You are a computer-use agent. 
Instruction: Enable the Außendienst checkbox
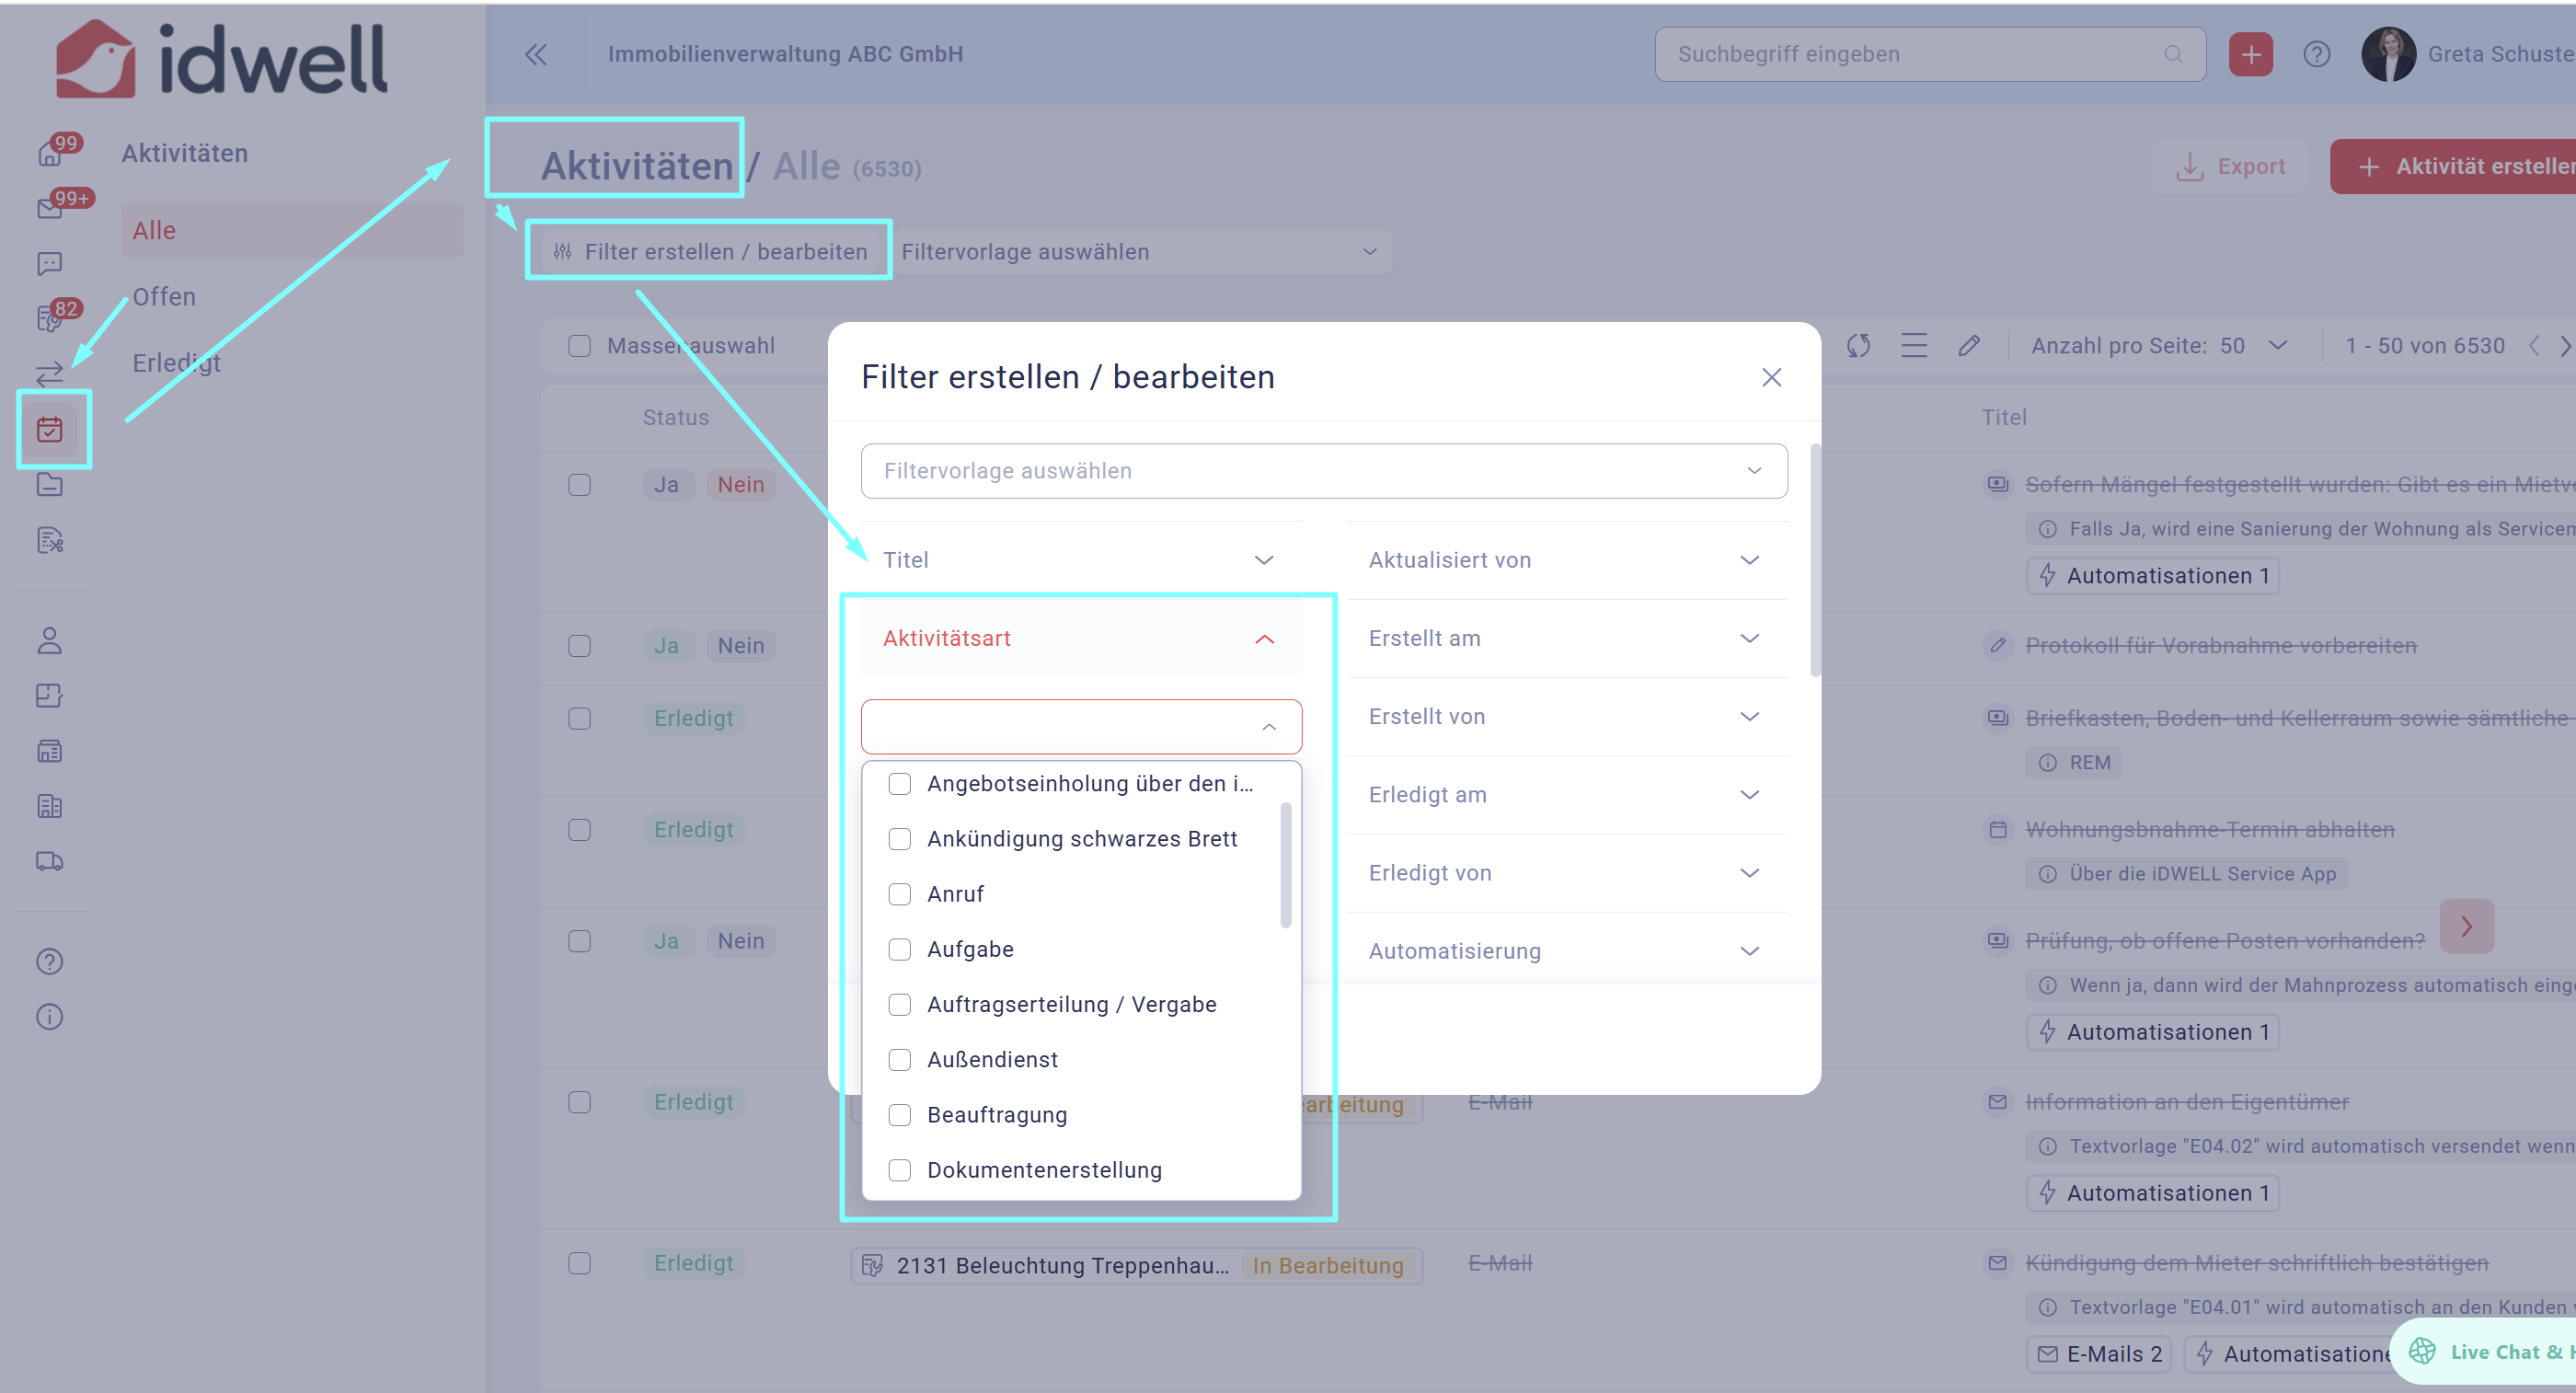coord(900,1059)
